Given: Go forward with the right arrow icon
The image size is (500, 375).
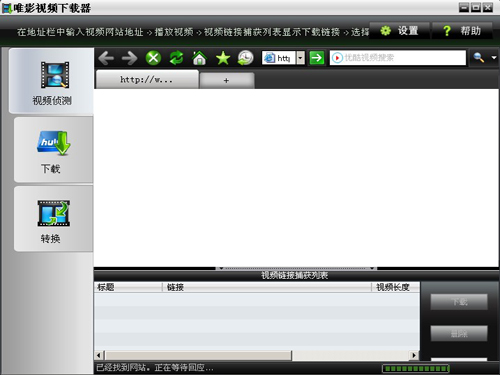Looking at the screenshot, I should click(x=129, y=58).
